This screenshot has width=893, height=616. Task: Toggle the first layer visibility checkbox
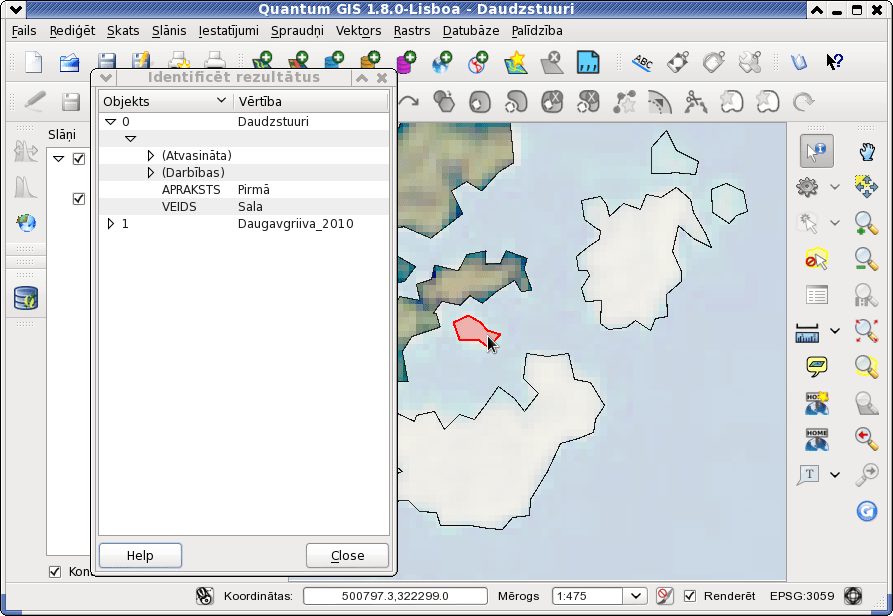click(79, 159)
